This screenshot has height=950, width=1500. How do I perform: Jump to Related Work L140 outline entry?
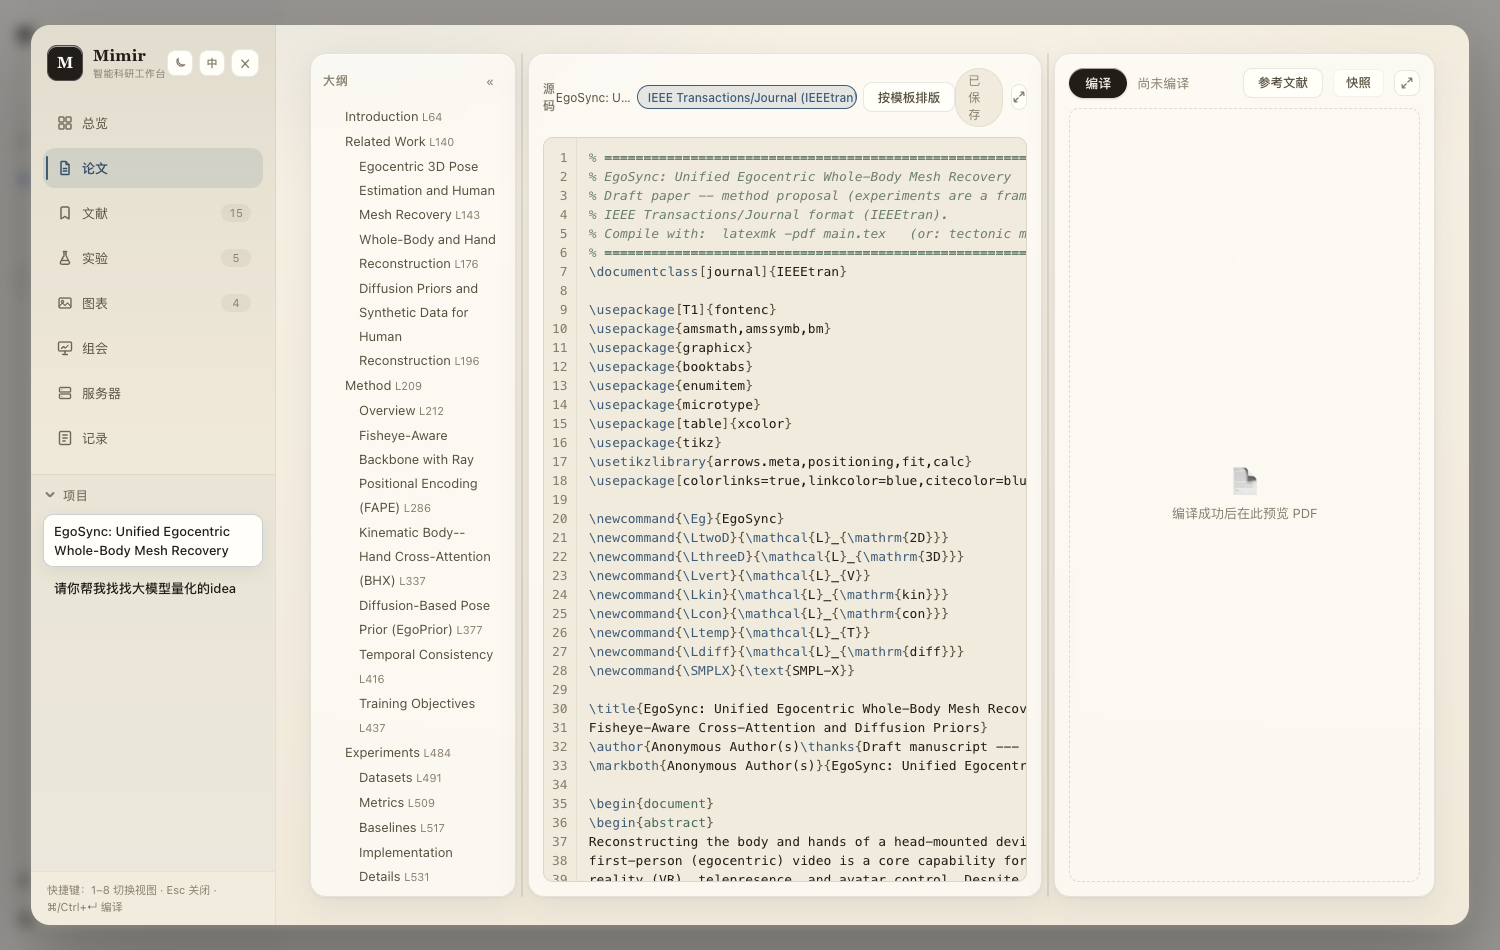pyautogui.click(x=399, y=142)
